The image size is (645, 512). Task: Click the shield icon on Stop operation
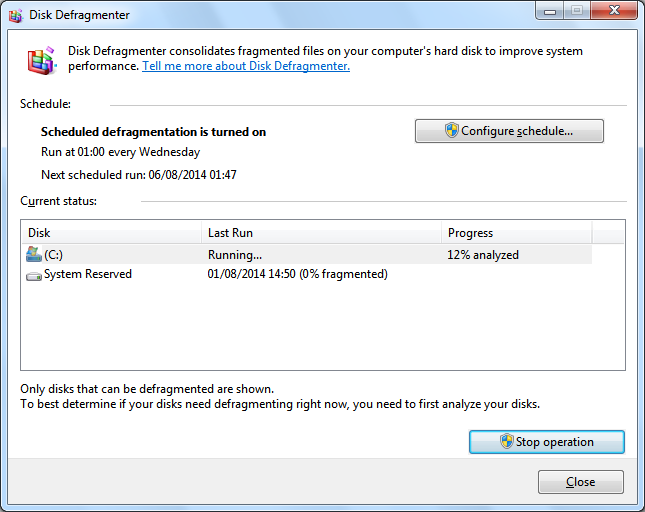coord(506,442)
